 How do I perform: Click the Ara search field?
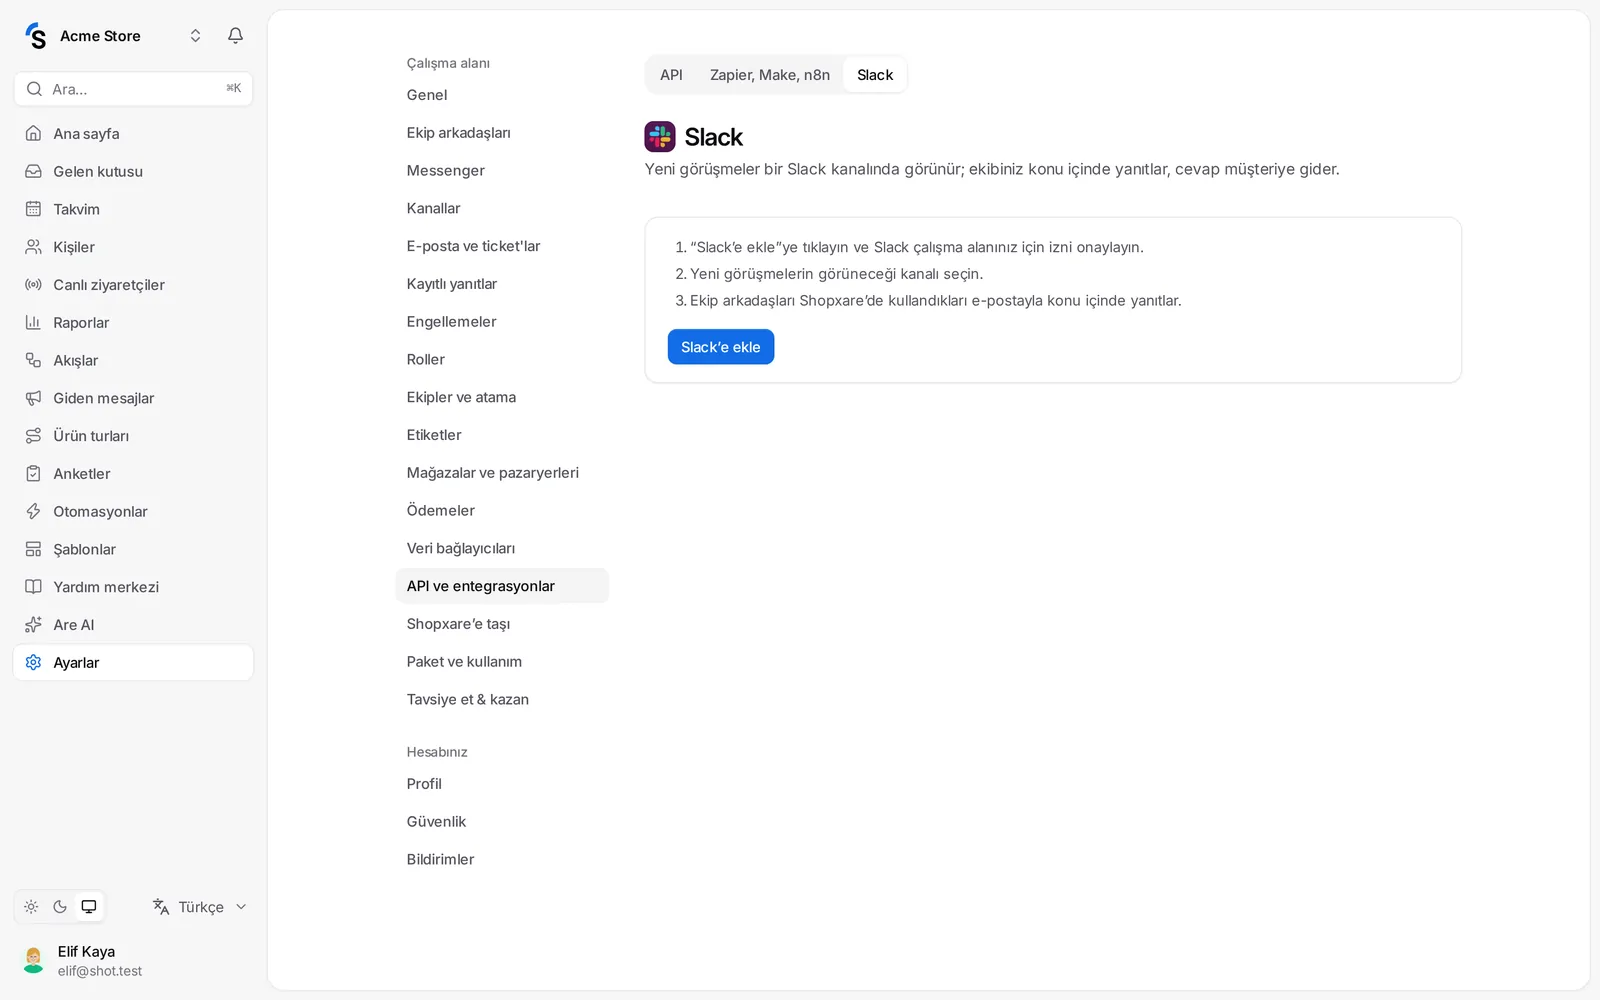click(133, 89)
